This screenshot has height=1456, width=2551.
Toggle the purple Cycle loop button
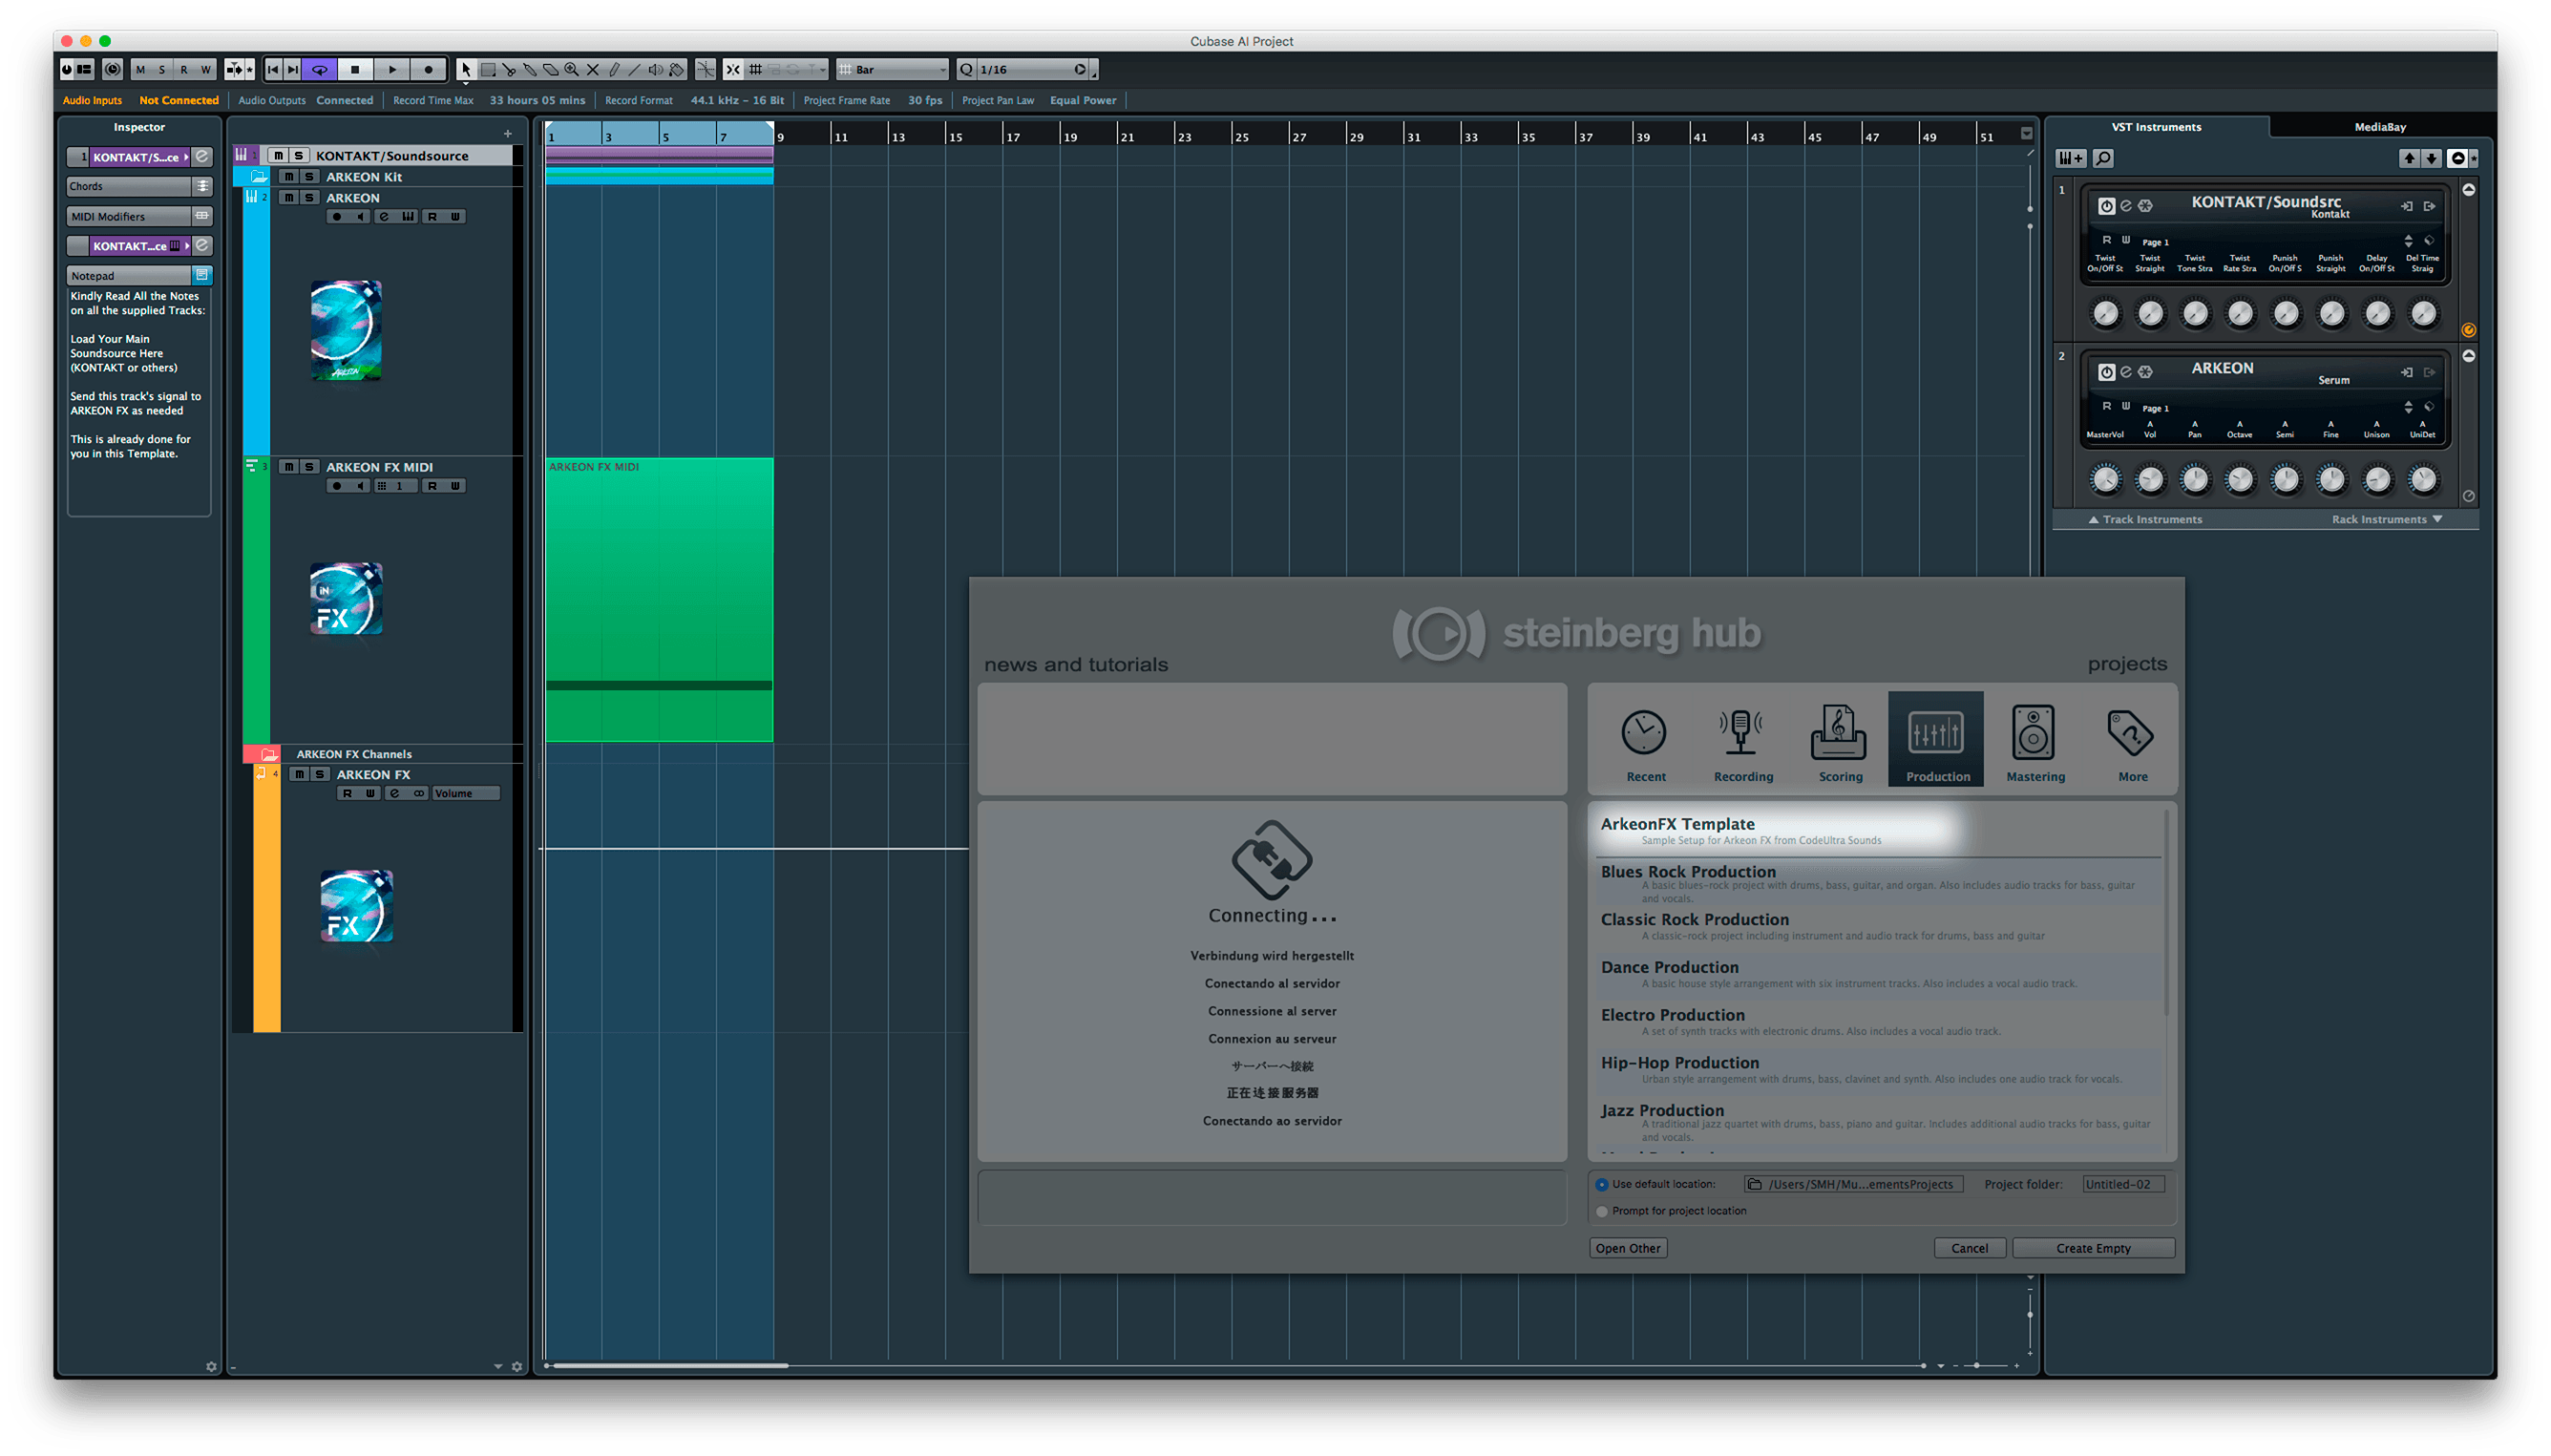coord(320,69)
